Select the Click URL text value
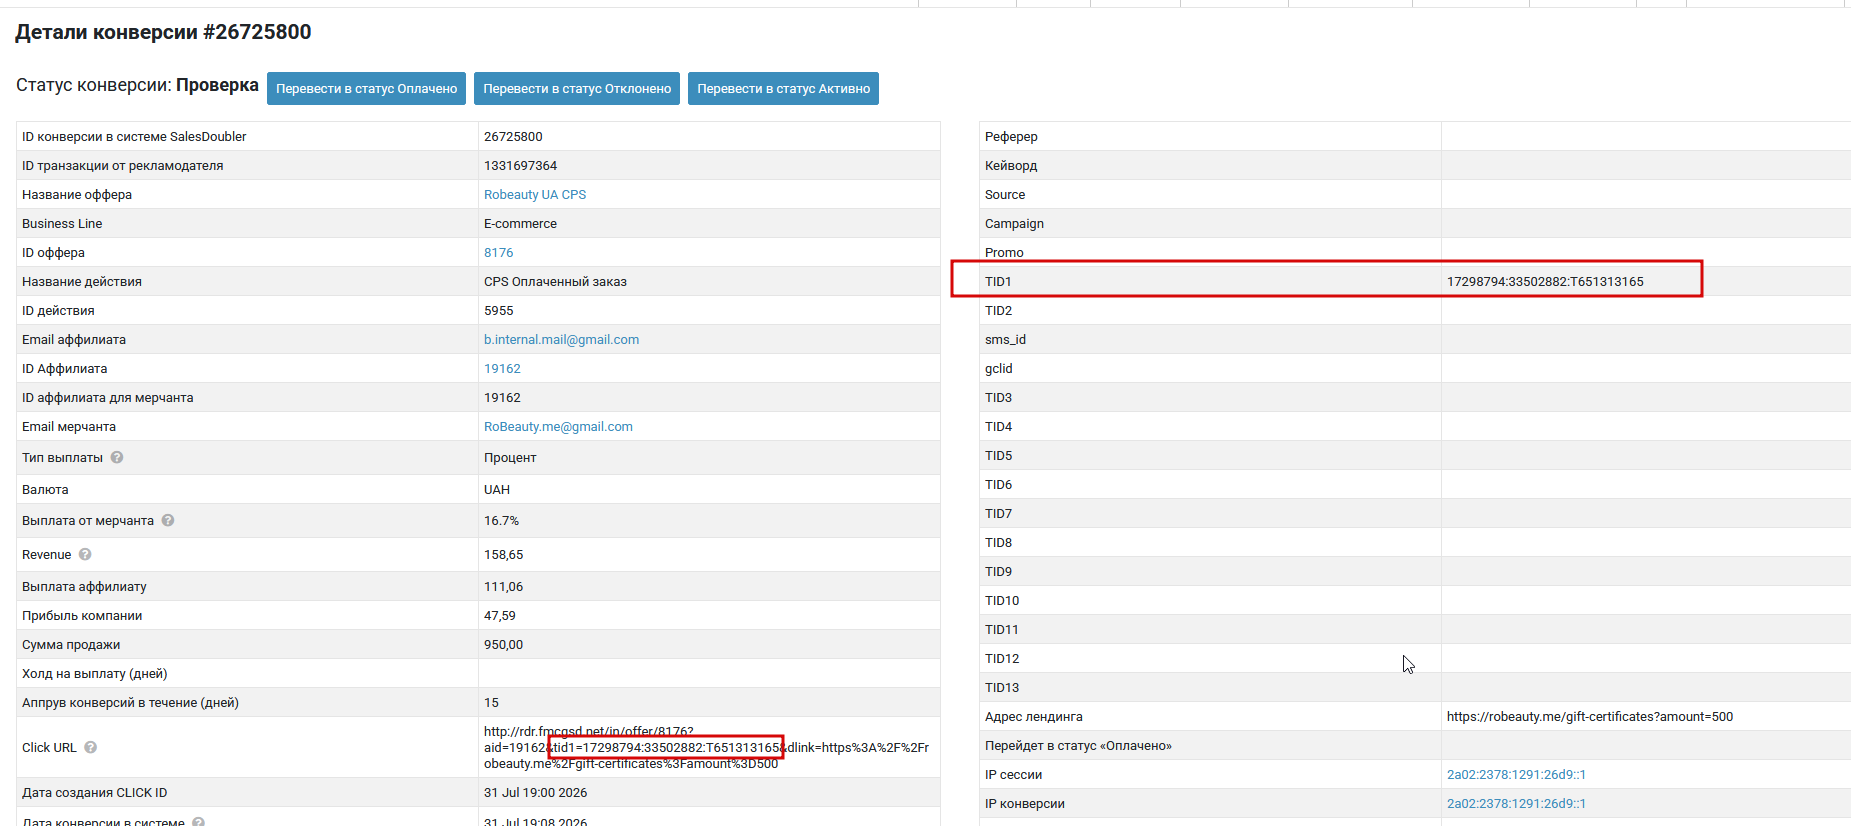The image size is (1851, 826). tap(706, 747)
